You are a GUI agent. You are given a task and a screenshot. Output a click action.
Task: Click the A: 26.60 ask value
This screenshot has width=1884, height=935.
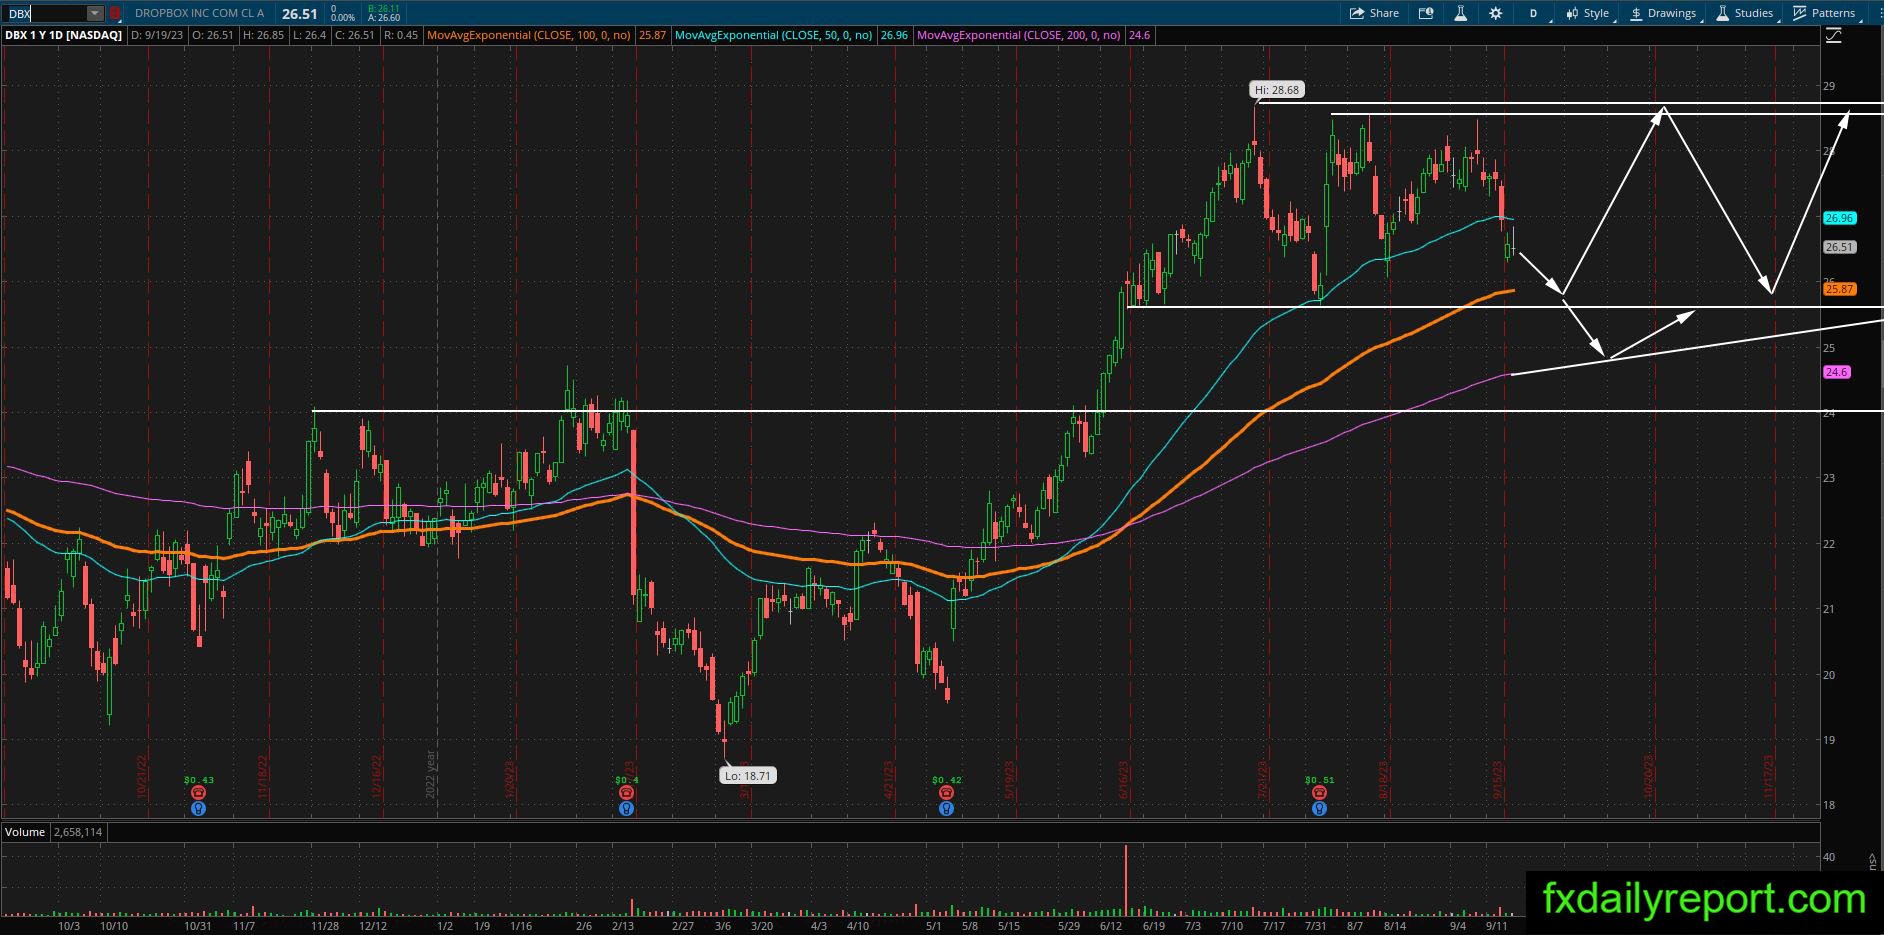383,18
